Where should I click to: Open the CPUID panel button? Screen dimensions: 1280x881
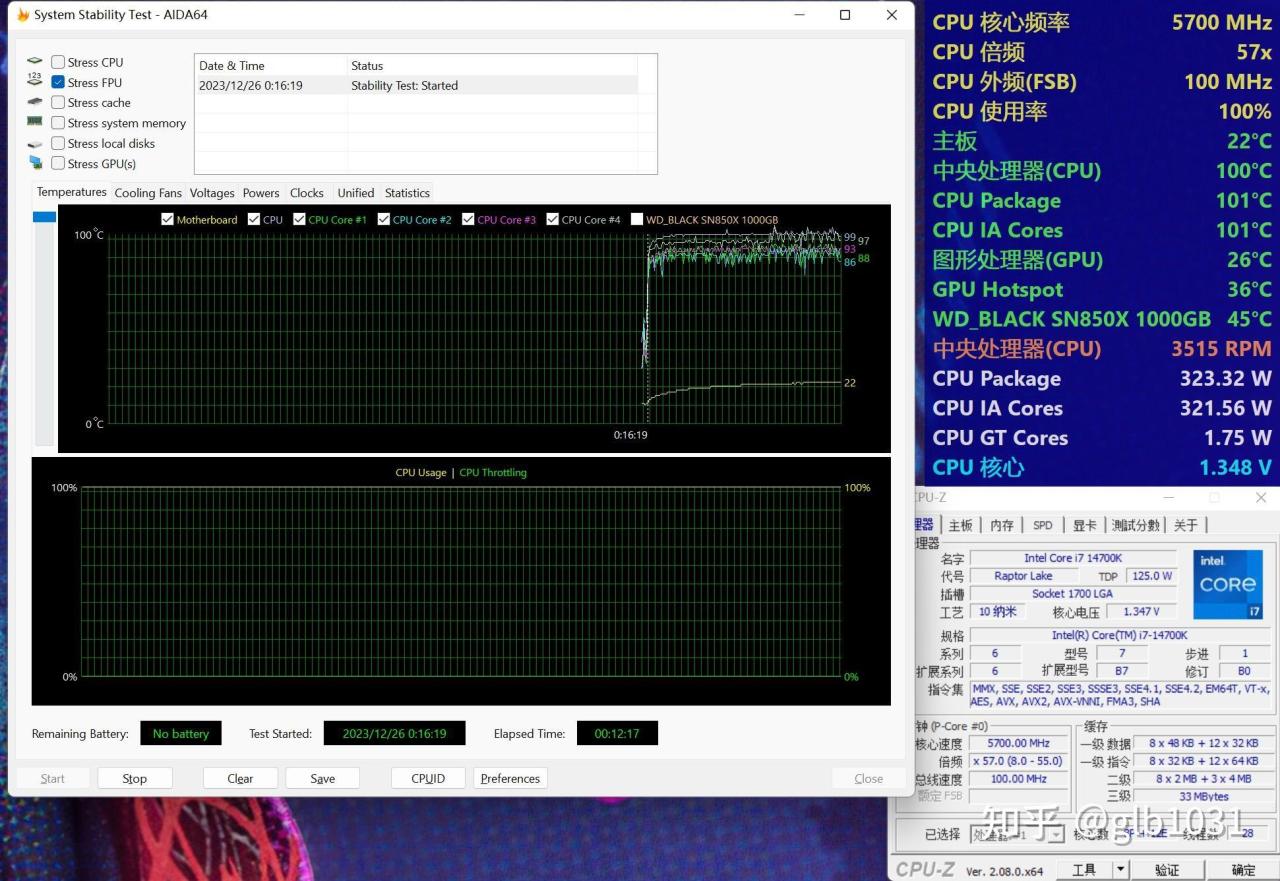point(428,778)
